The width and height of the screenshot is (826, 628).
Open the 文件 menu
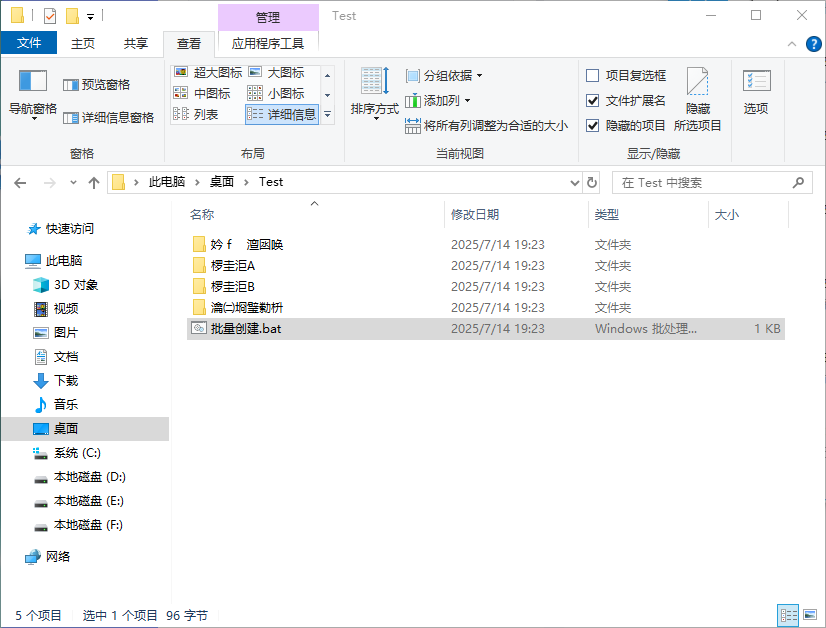click(30, 43)
